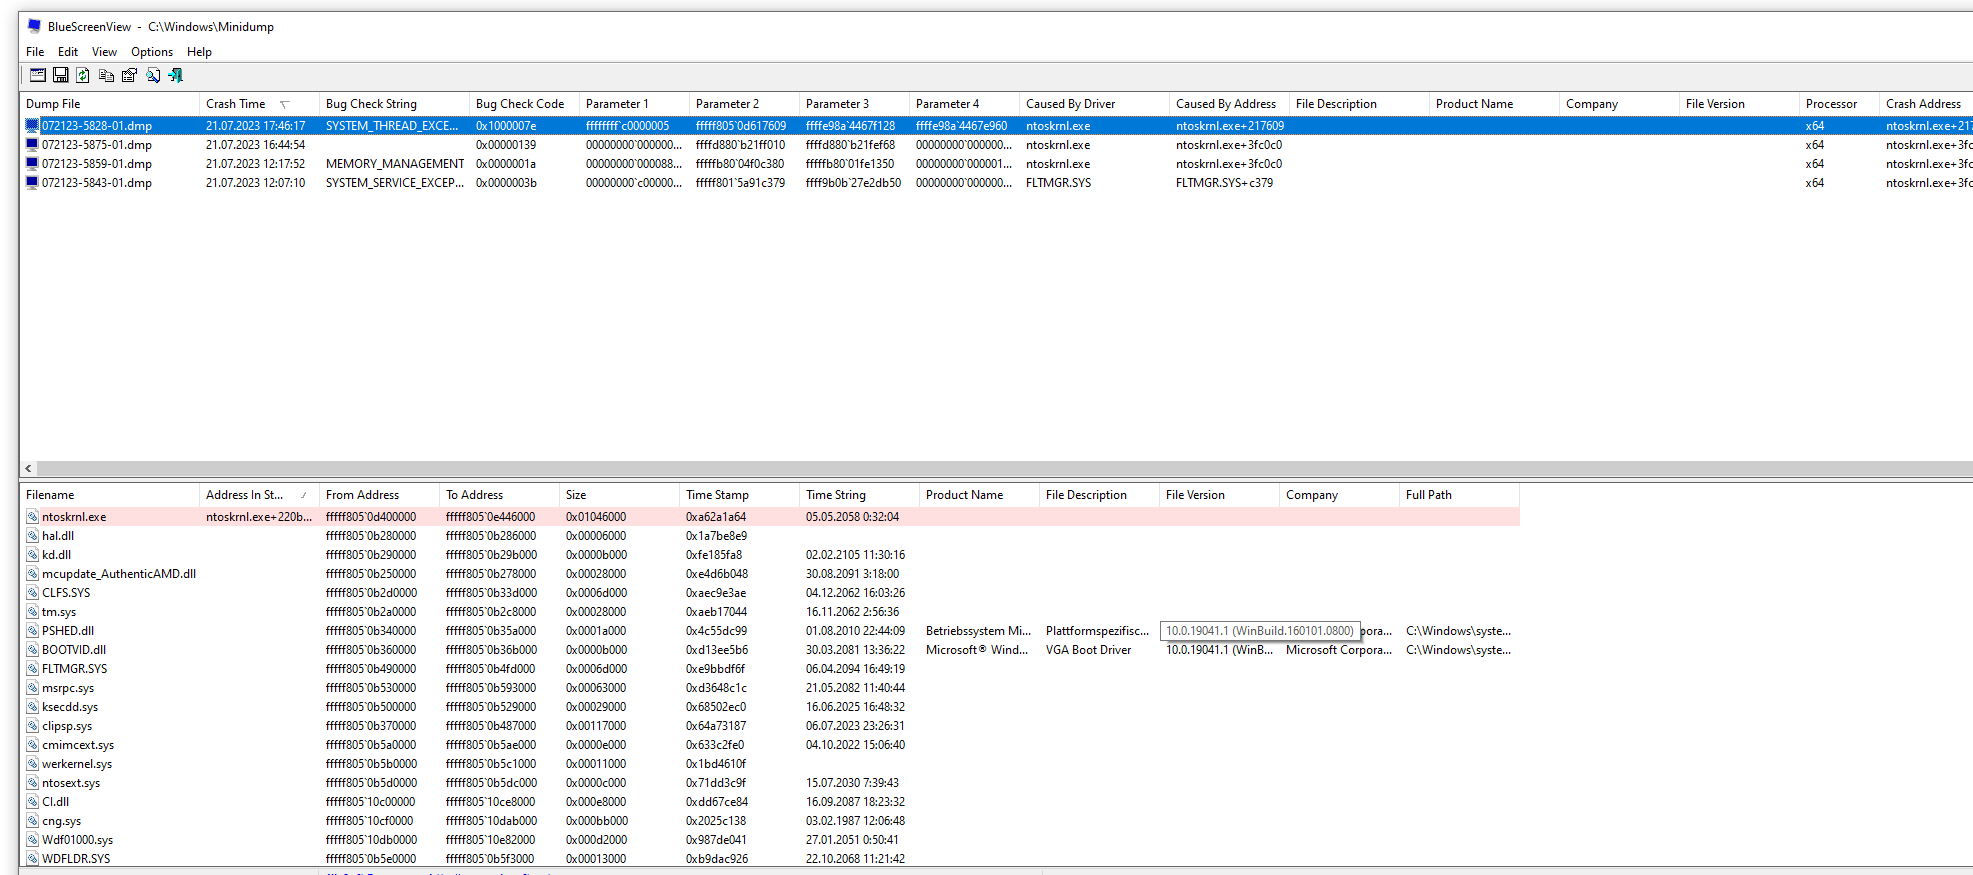Click the VGA Boot Driver description cell
Viewport: 1973px width, 875px height.
tap(1088, 650)
